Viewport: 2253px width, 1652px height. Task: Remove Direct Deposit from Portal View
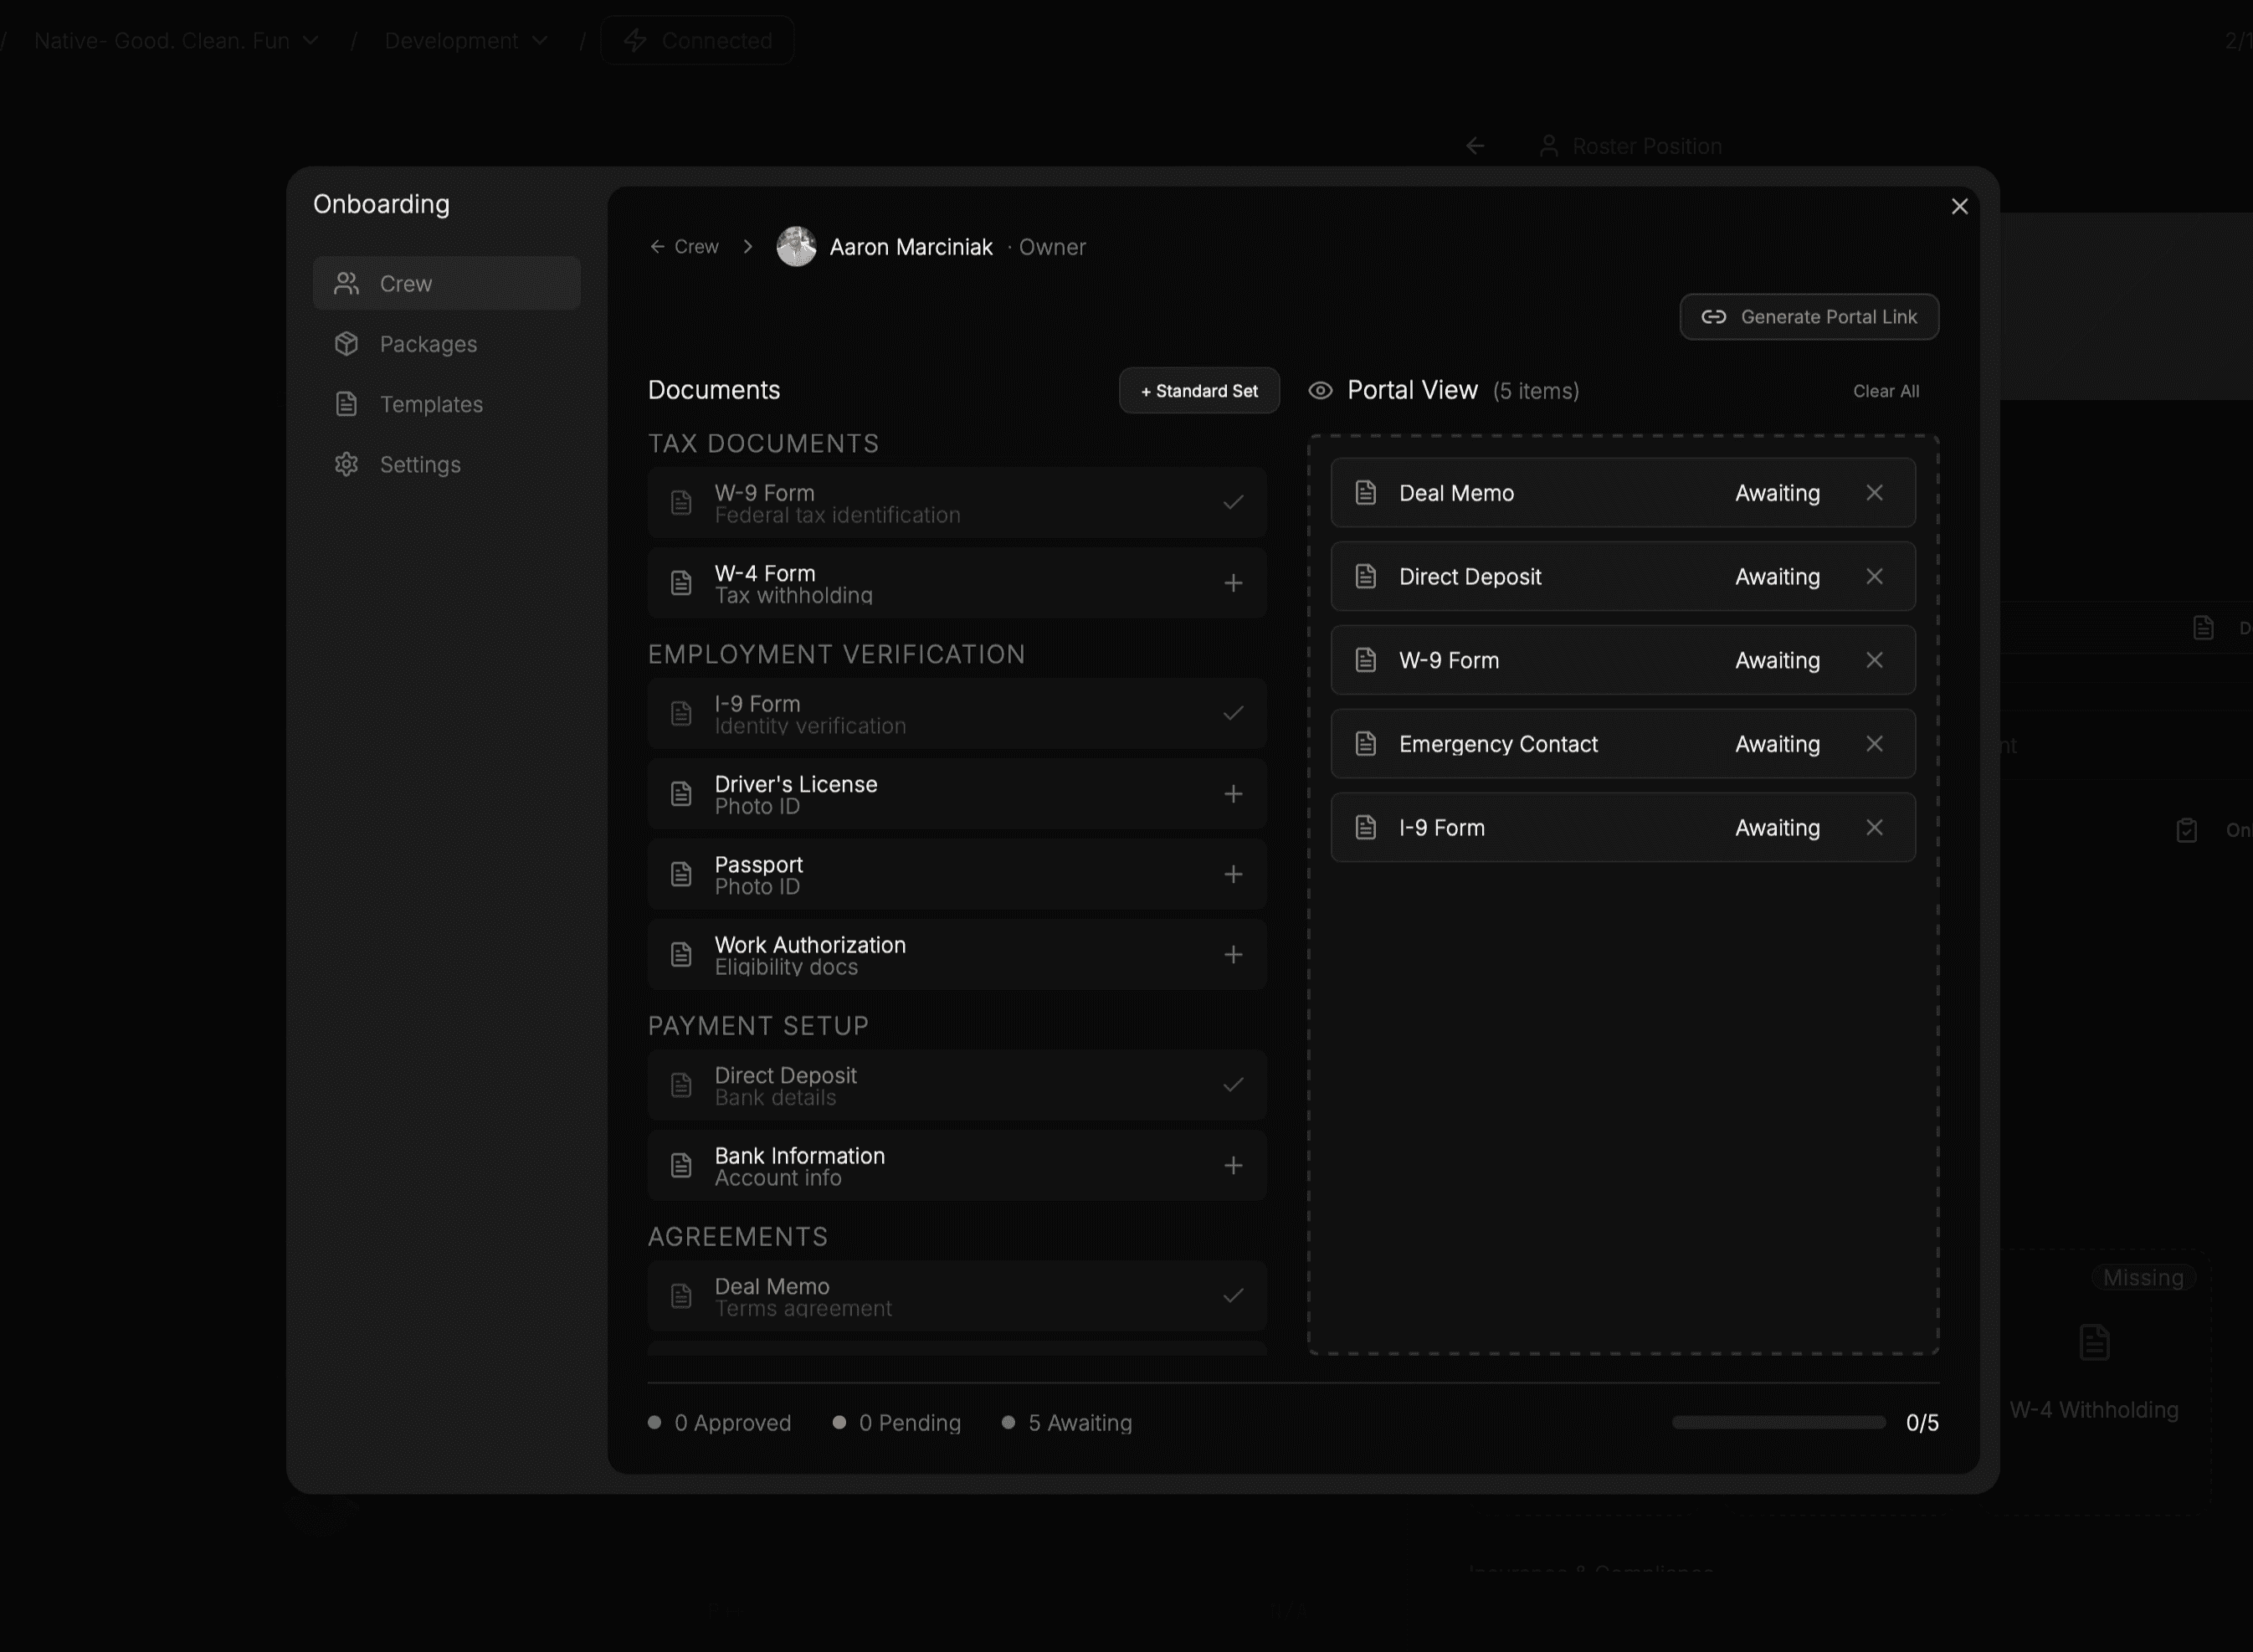[1874, 577]
